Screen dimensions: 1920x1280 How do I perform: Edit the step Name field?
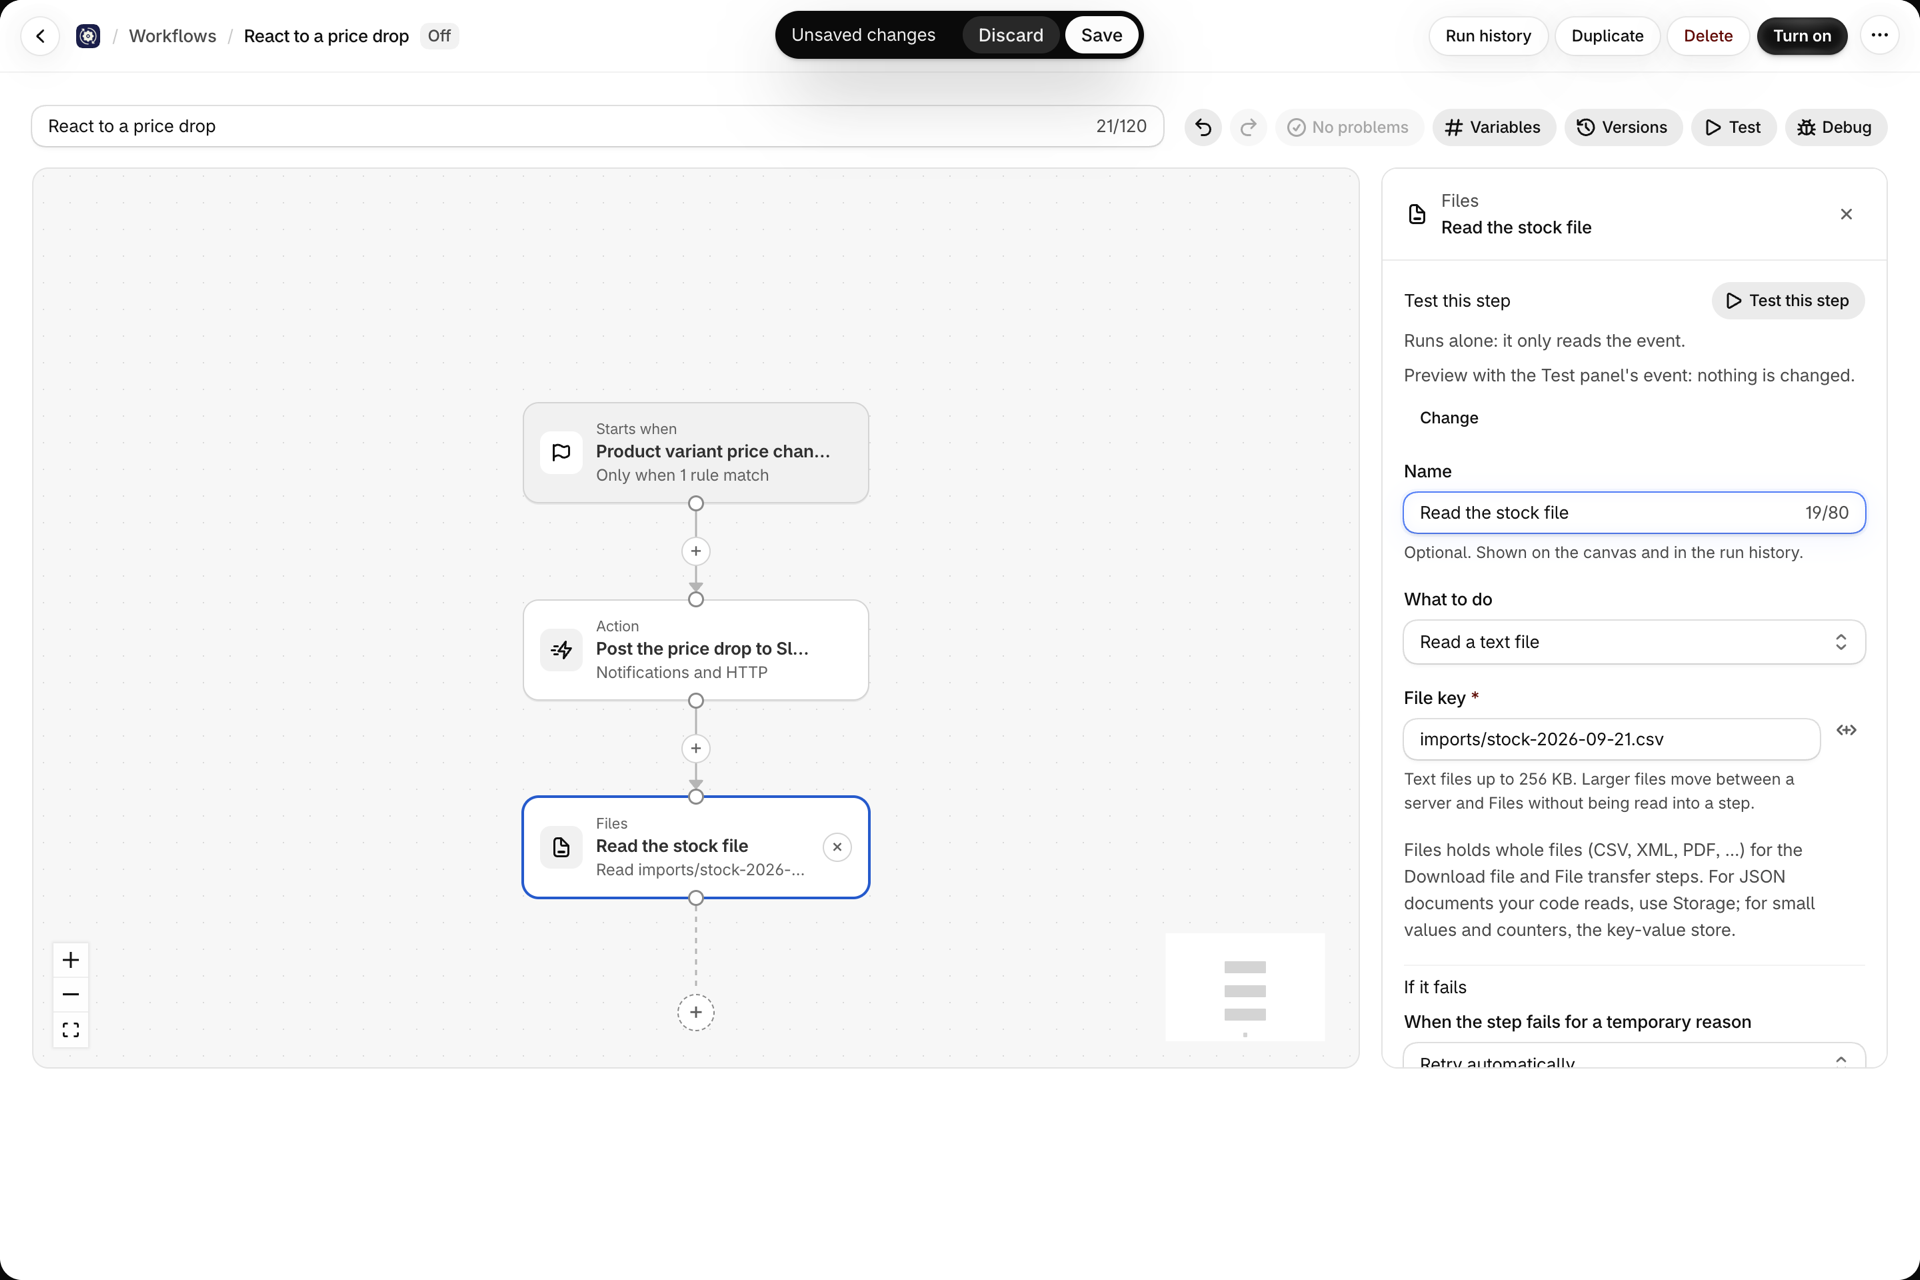1634,513
